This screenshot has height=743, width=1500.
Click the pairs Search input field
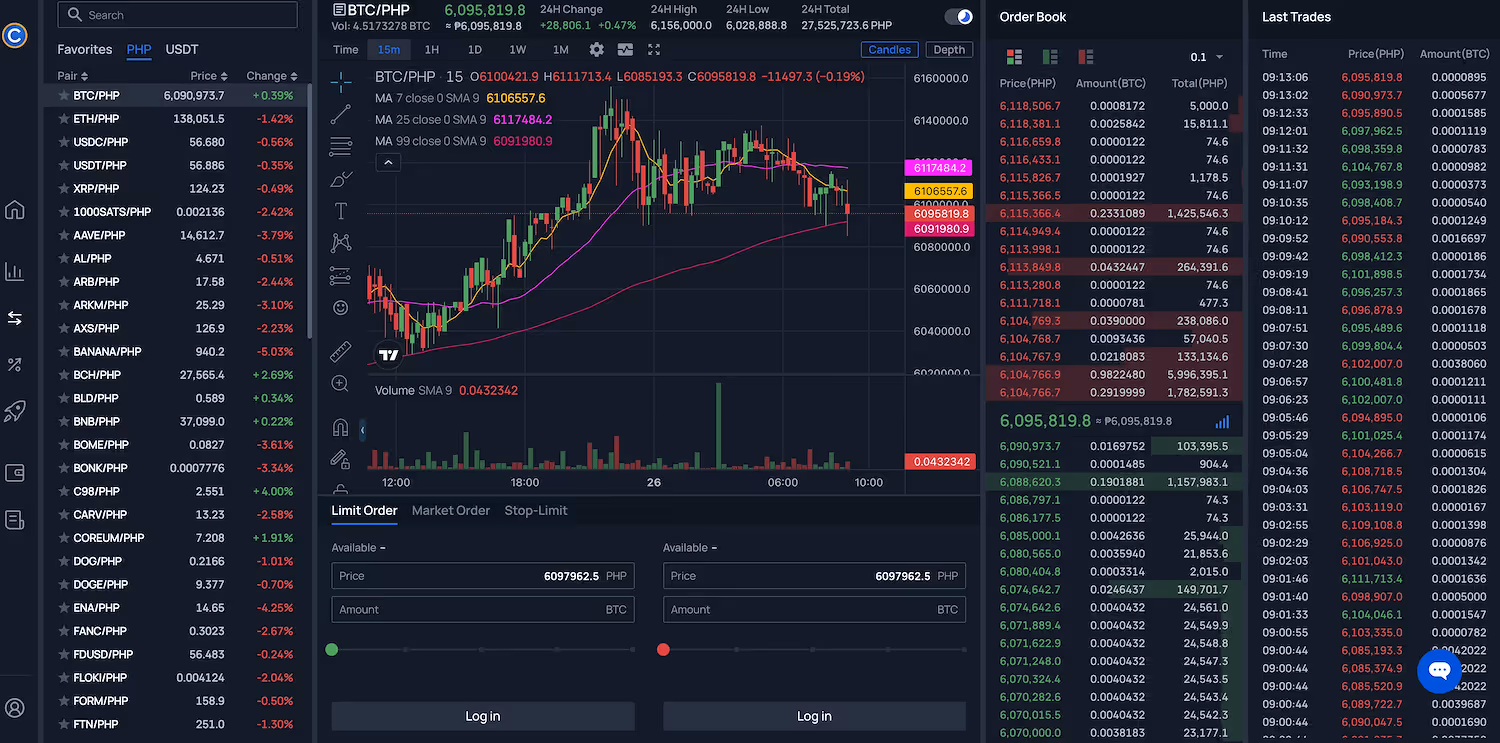pos(177,15)
